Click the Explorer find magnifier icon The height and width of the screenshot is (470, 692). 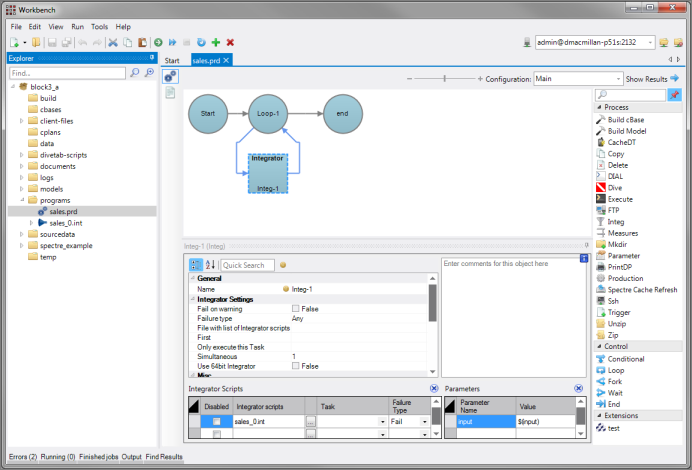[x=135, y=72]
